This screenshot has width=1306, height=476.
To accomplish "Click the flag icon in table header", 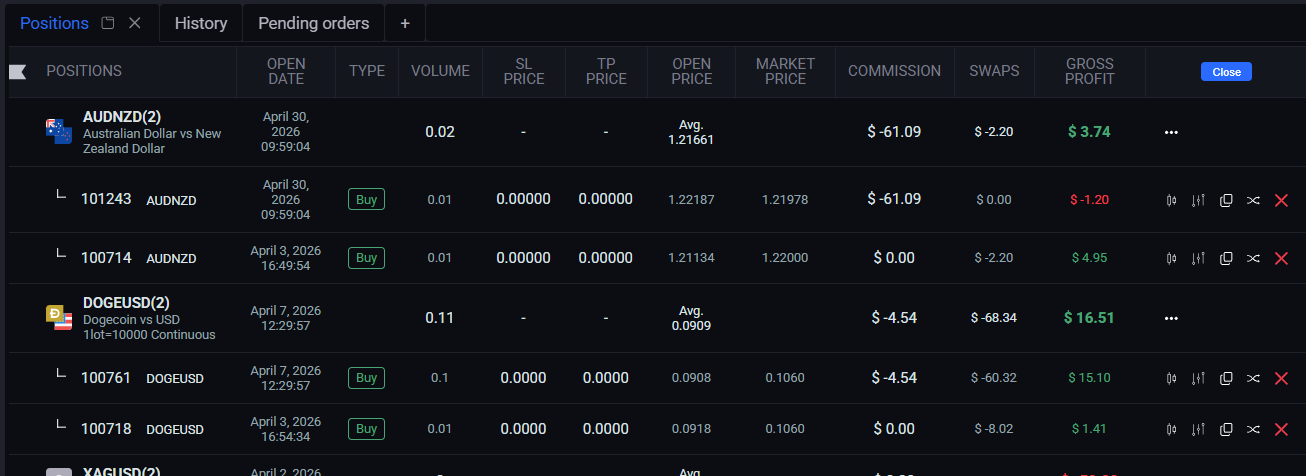I will 17,71.
